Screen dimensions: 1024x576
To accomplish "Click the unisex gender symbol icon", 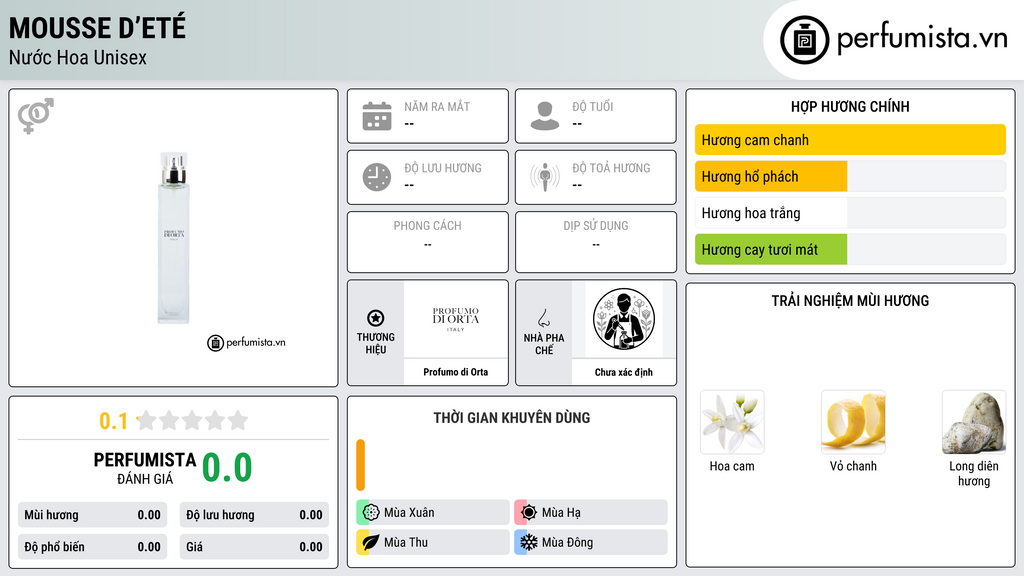I will [x=36, y=116].
